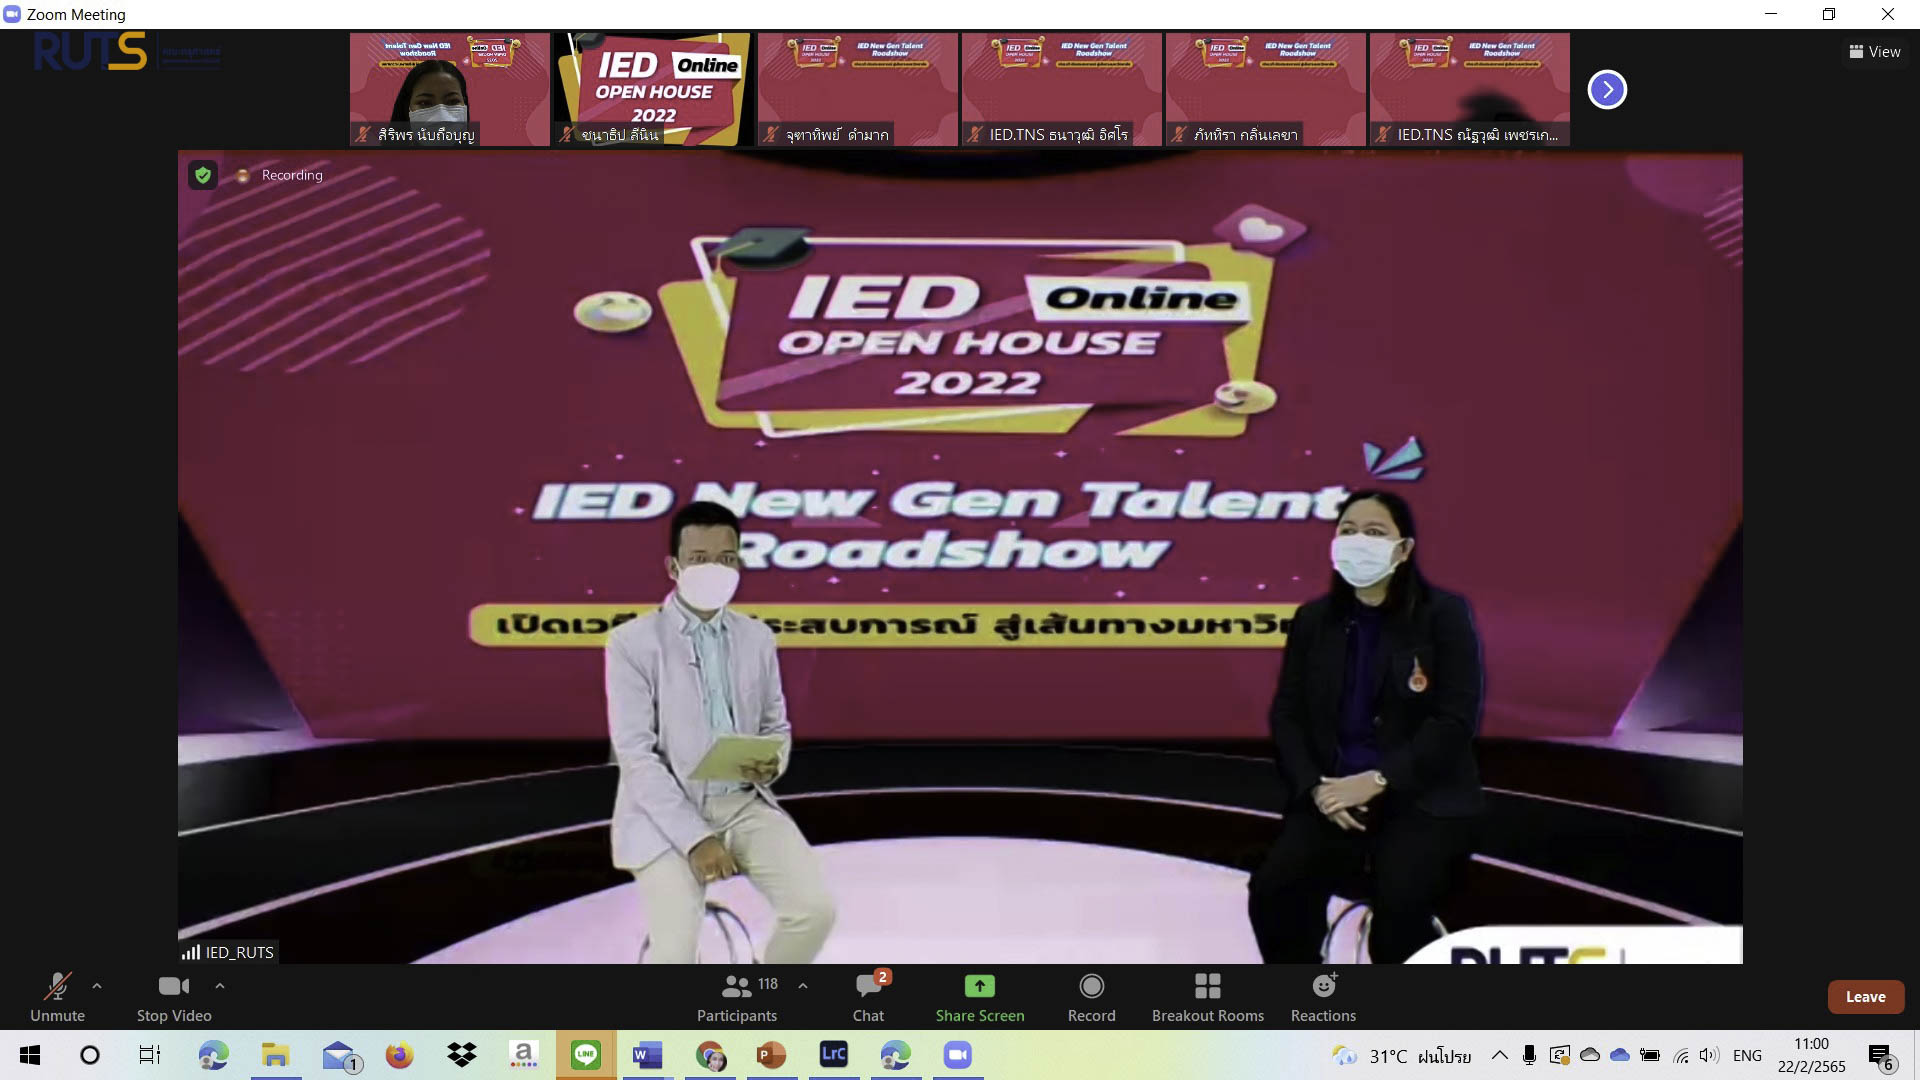Select thumbnail of สิริพร นับถือบุญ
1920x1080 pixels.
point(450,89)
